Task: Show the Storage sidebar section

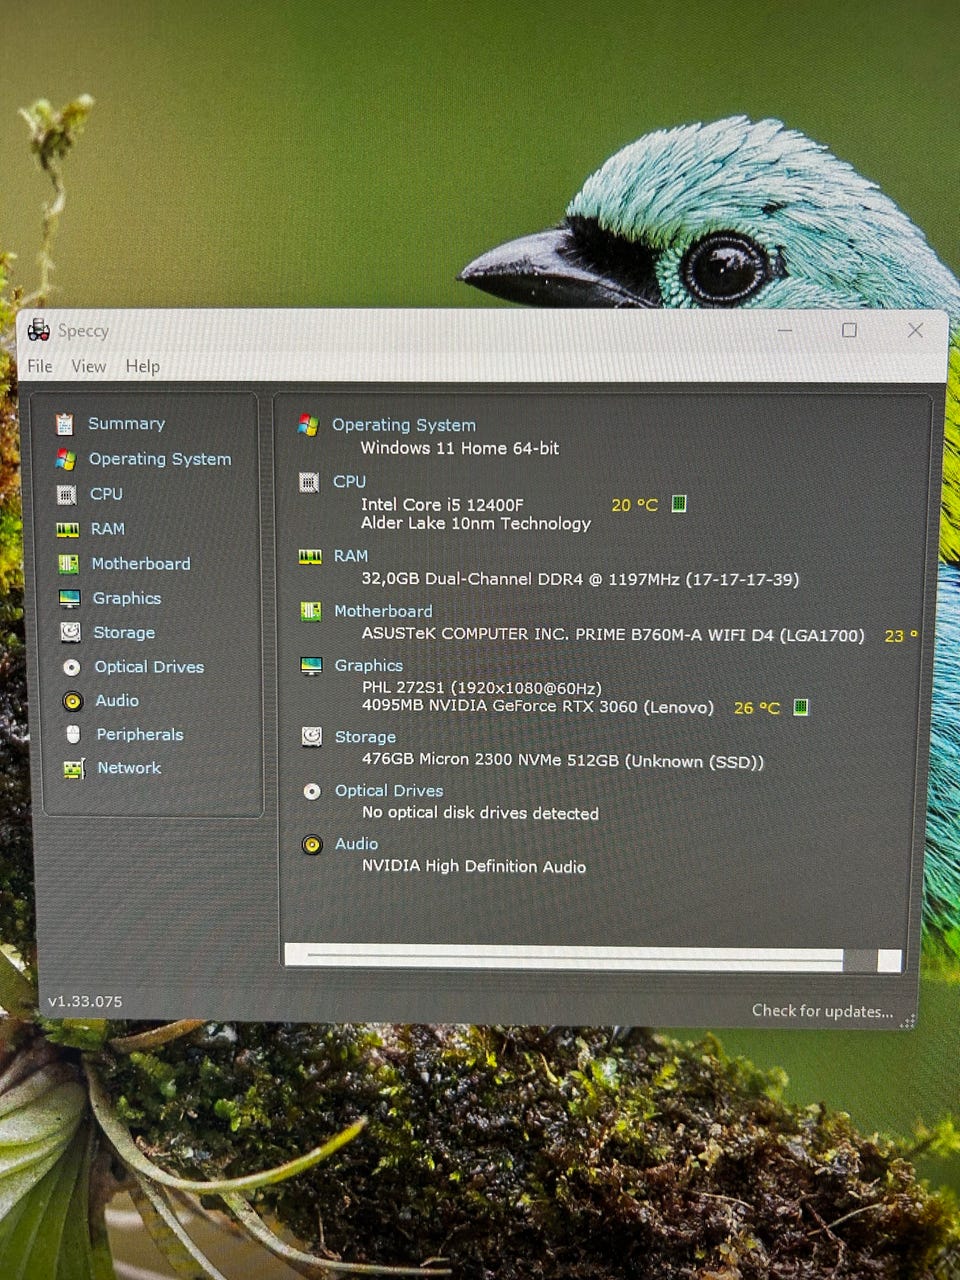Action: (124, 632)
